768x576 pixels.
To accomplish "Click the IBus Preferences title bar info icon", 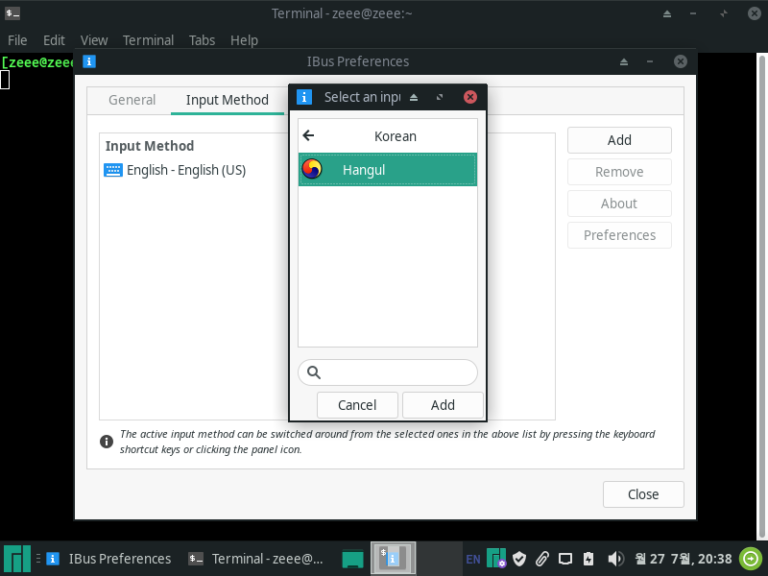I will pos(89,62).
